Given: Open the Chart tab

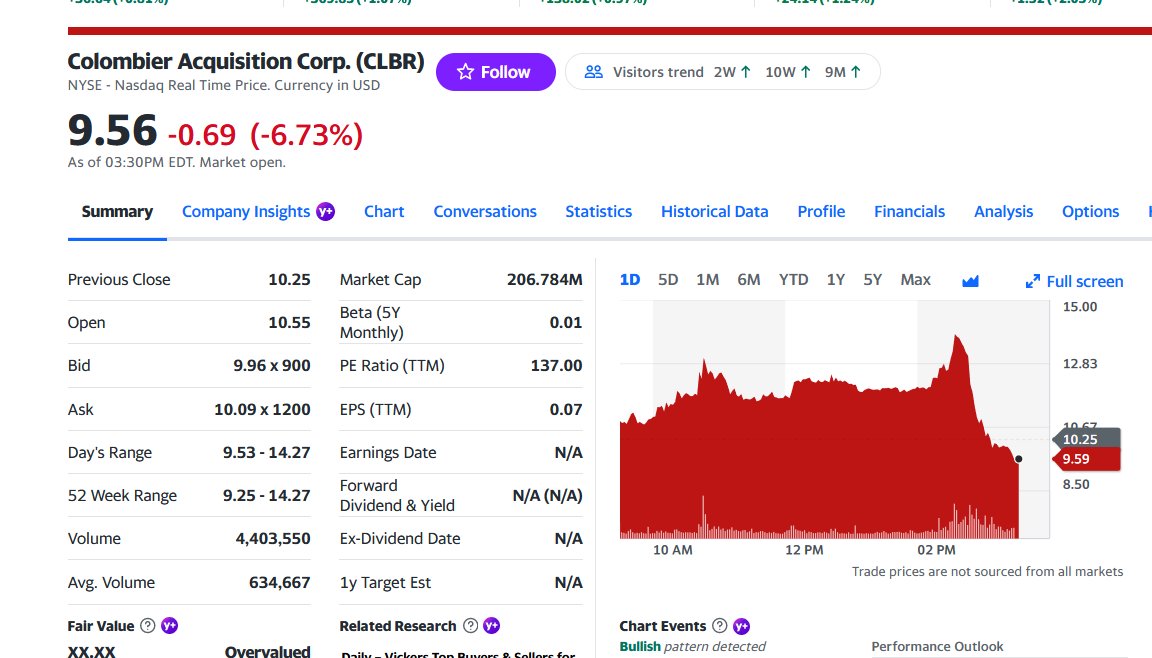Looking at the screenshot, I should (384, 212).
